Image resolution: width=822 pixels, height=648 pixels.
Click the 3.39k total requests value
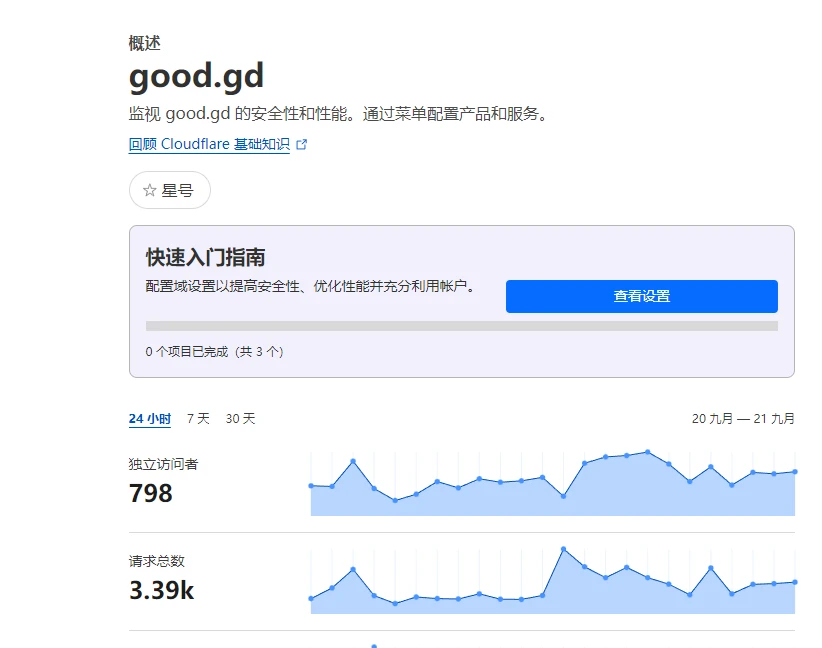point(161,591)
